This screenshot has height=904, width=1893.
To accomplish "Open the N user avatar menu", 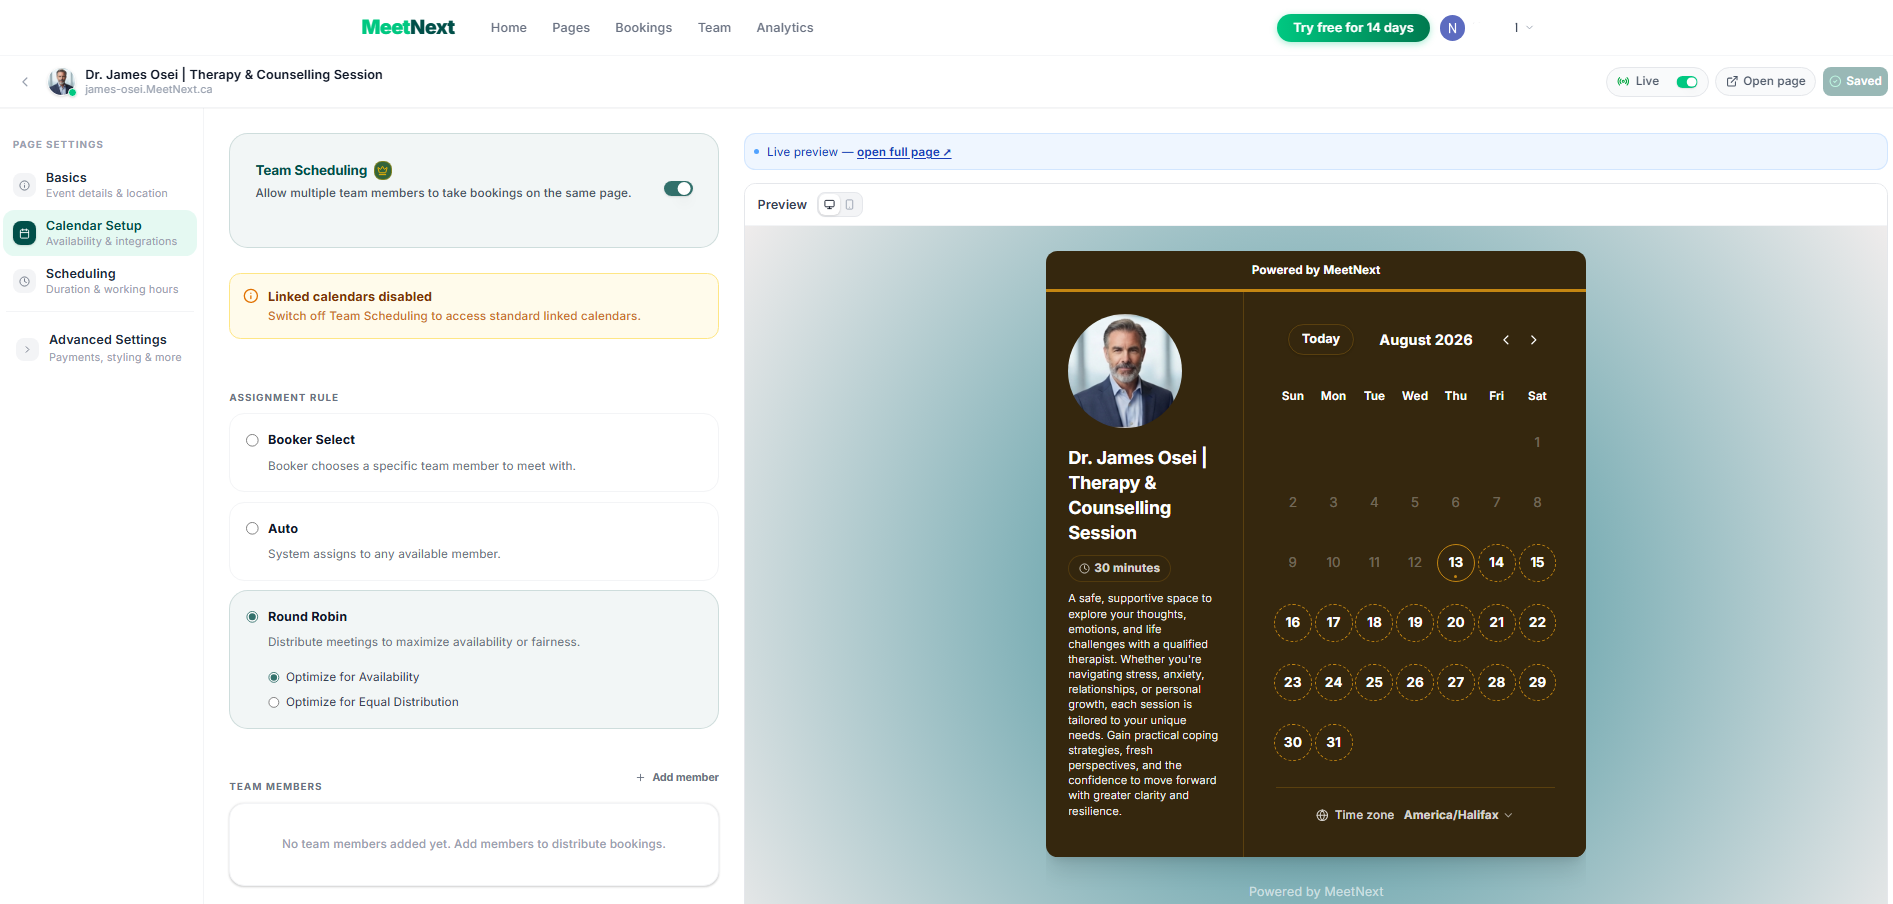I will tap(1452, 28).
